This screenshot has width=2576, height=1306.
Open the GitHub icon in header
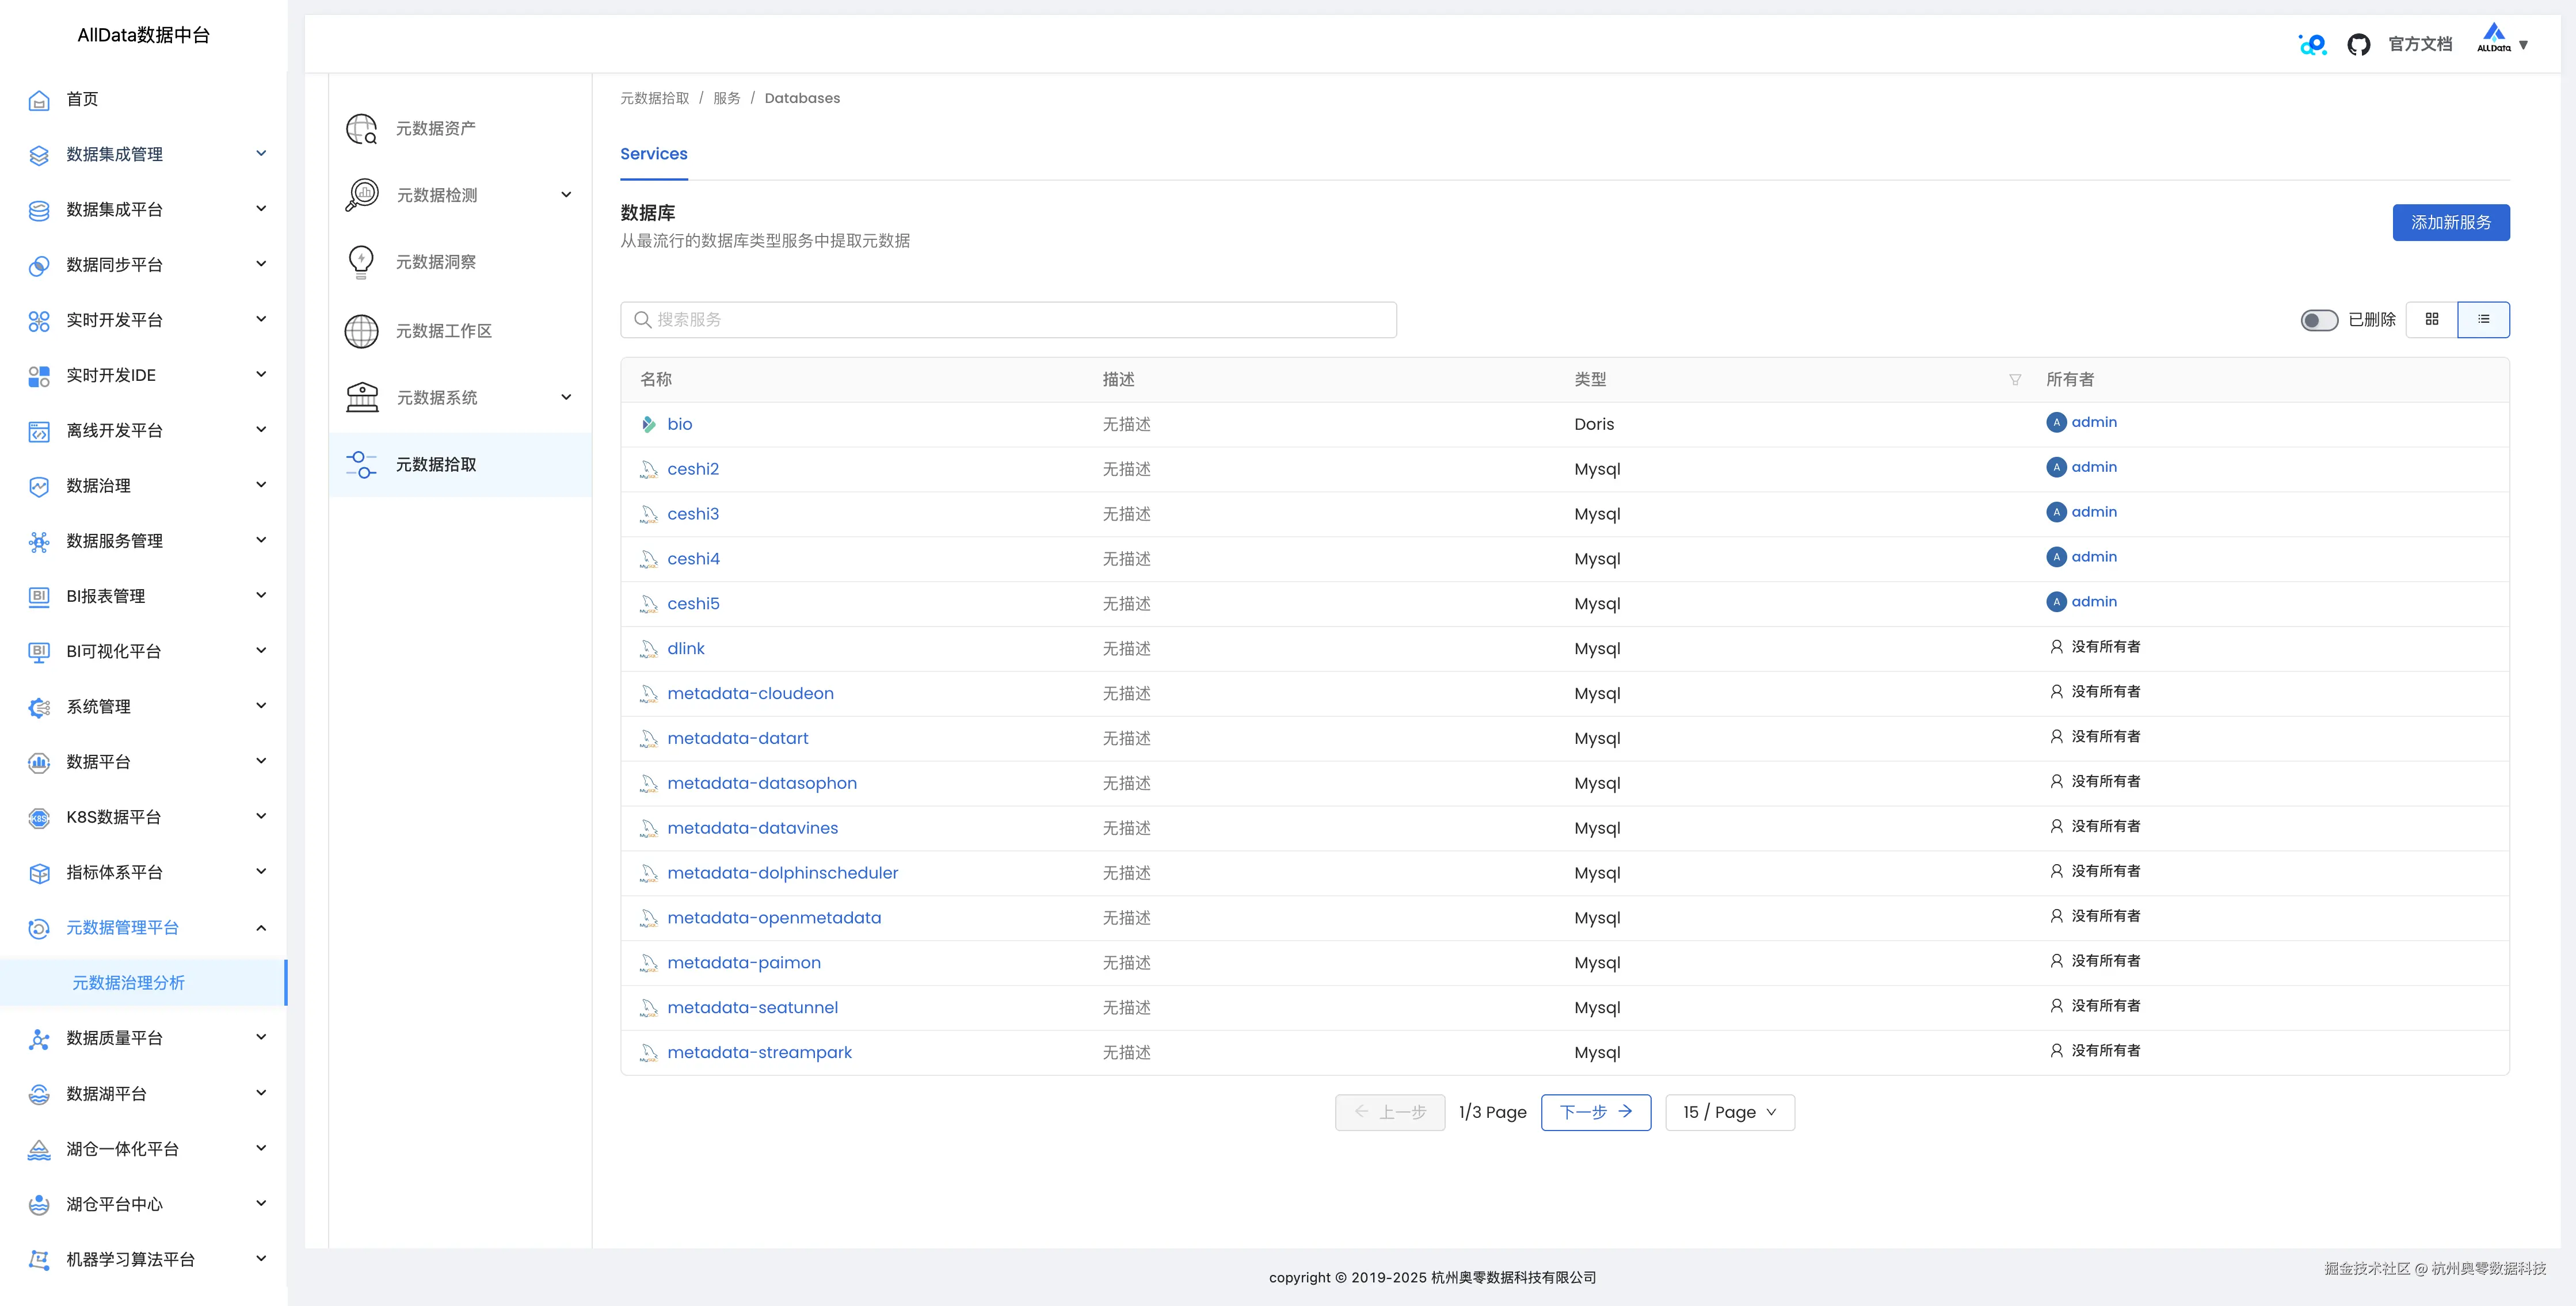(x=2358, y=45)
